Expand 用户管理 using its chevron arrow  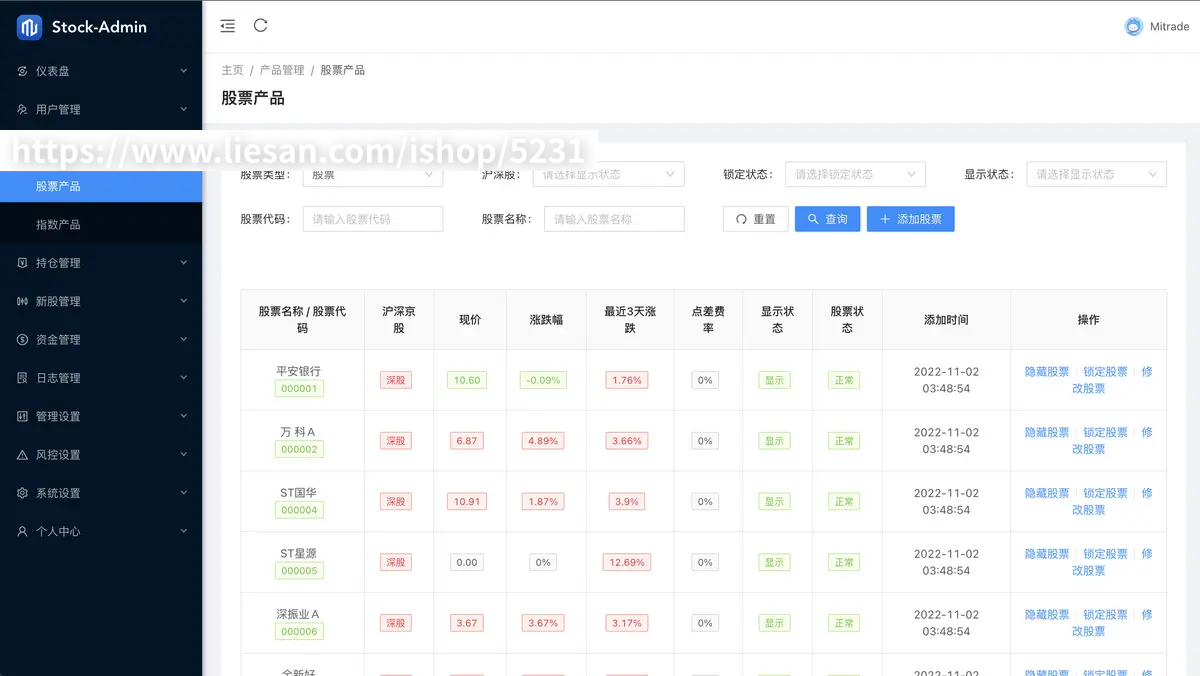pos(183,109)
